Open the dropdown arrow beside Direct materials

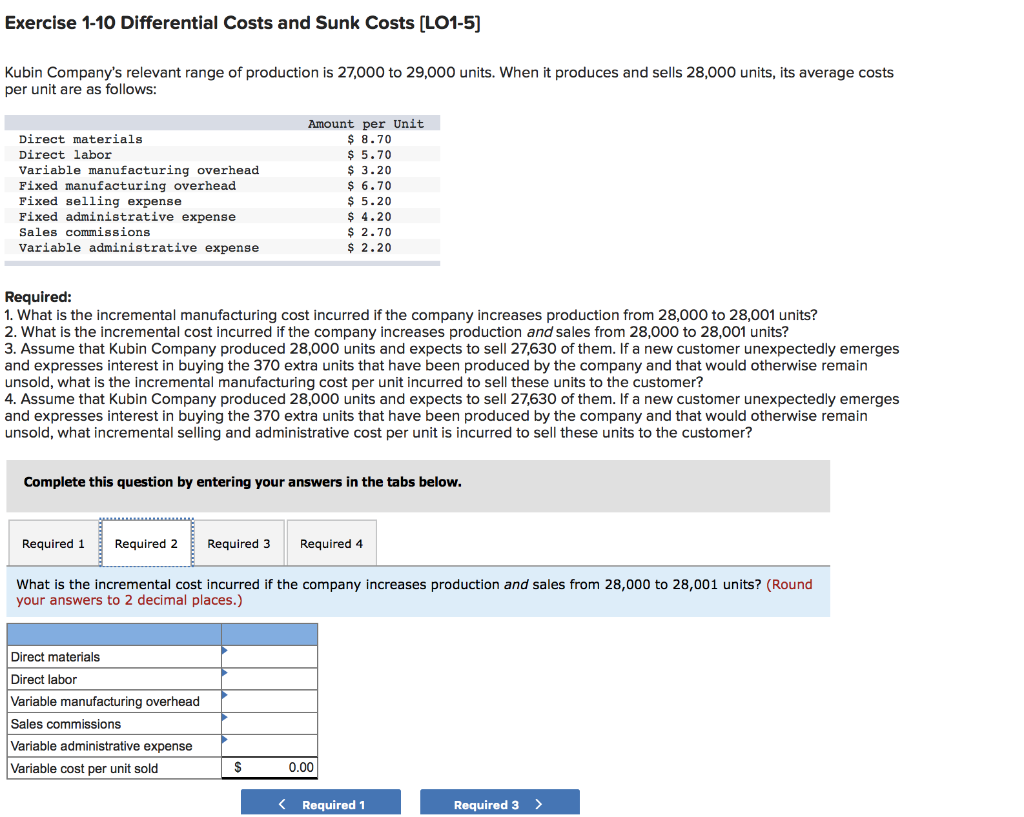tap(226, 652)
